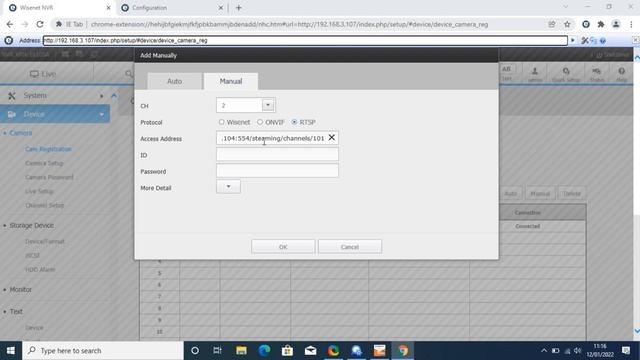
Task: Open Channel Setup page
Action: coord(44,205)
